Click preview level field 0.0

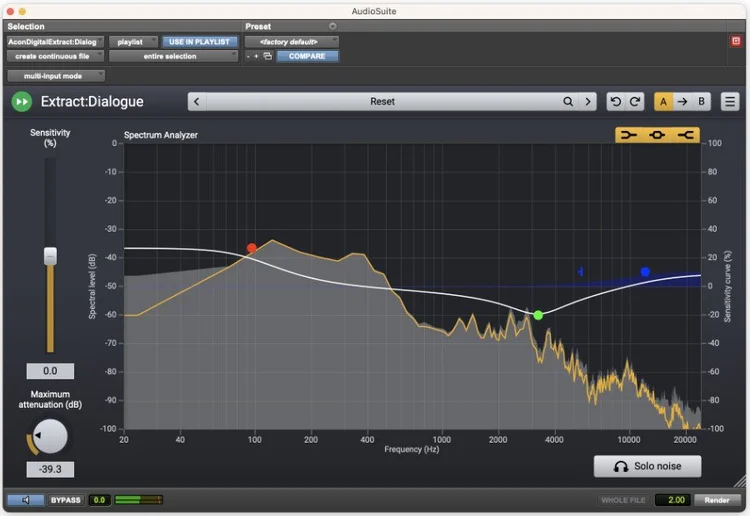[99, 500]
